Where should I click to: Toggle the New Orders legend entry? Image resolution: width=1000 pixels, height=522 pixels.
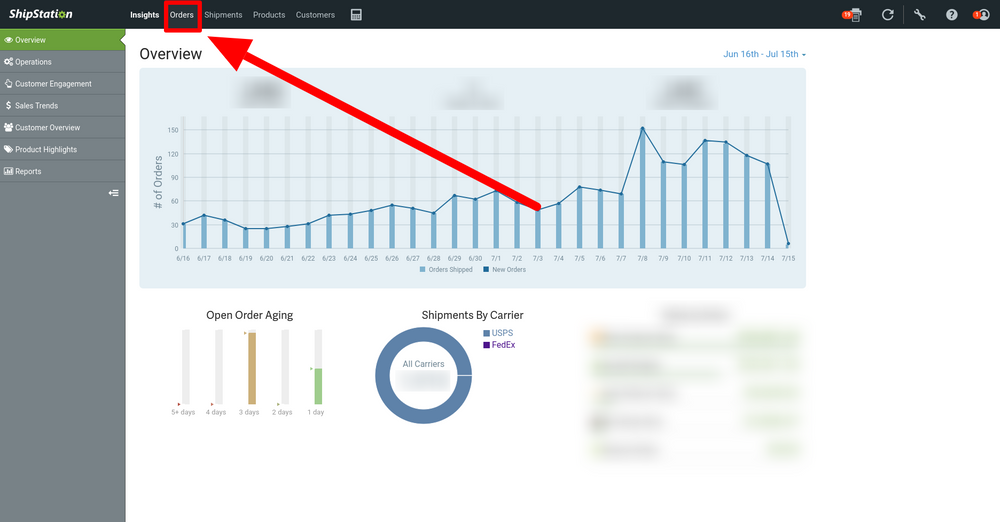tap(504, 270)
